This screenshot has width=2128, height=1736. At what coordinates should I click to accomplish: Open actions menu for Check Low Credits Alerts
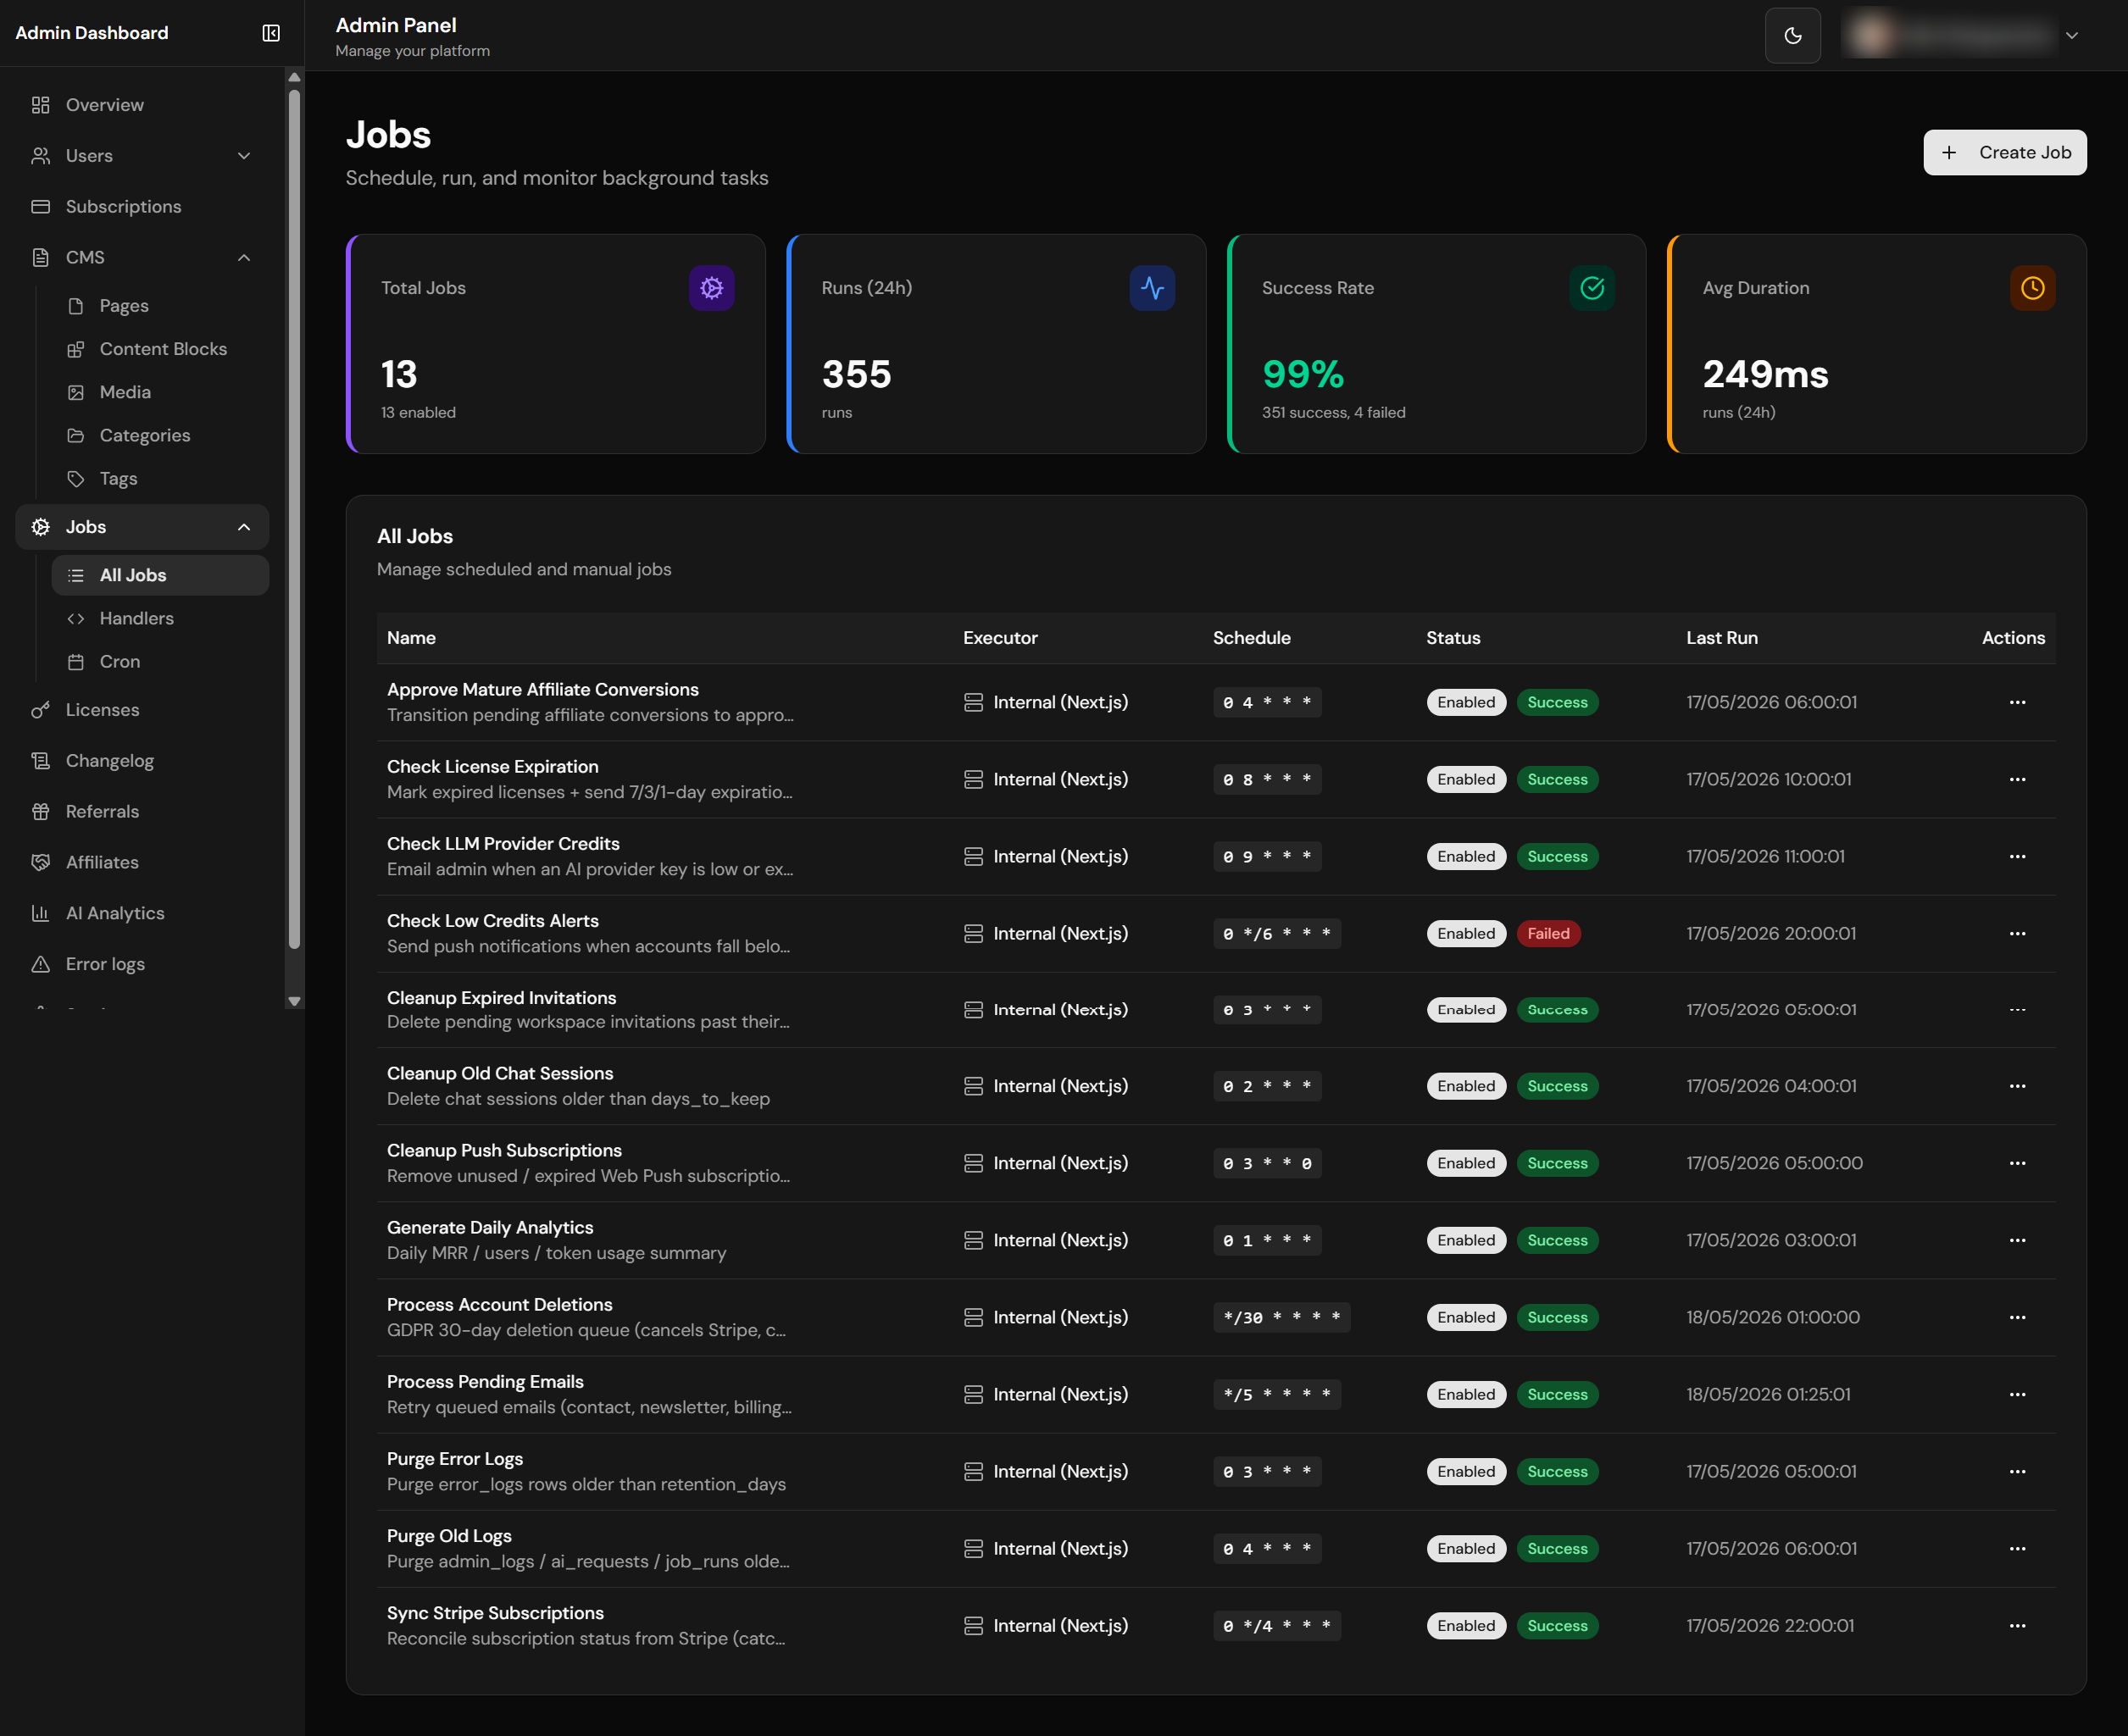[2017, 933]
